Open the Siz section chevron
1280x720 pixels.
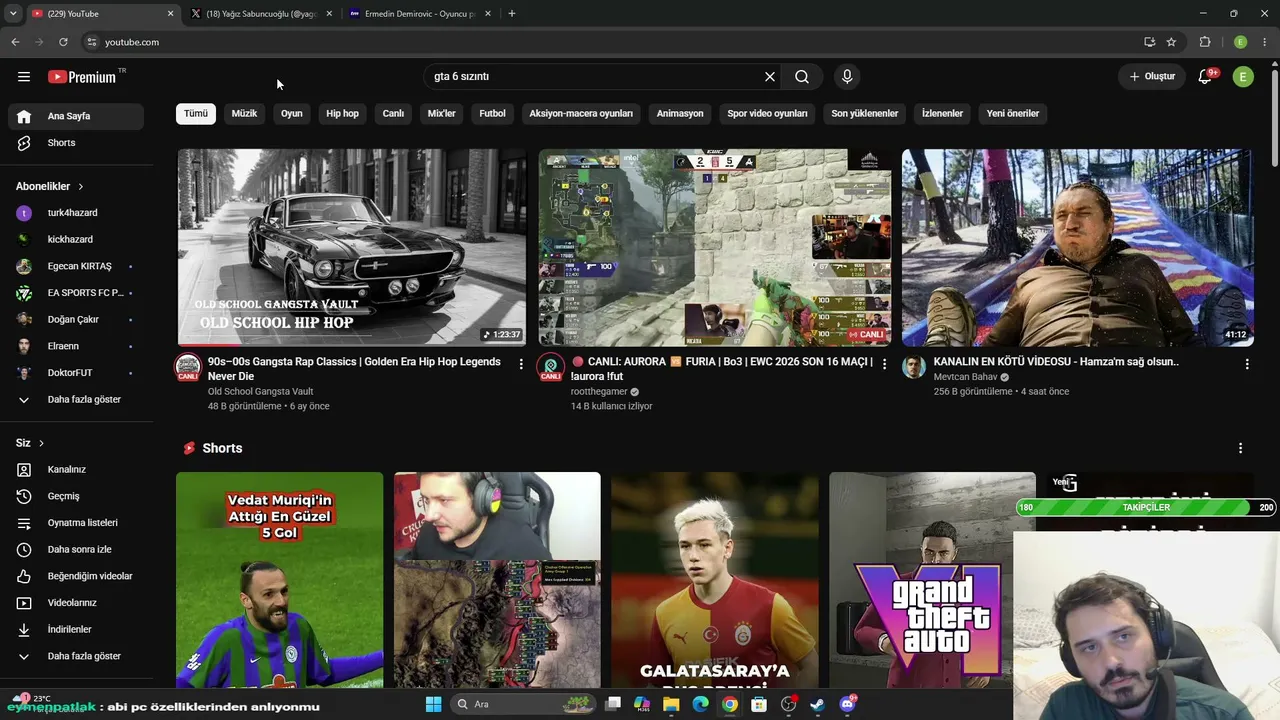click(x=41, y=443)
